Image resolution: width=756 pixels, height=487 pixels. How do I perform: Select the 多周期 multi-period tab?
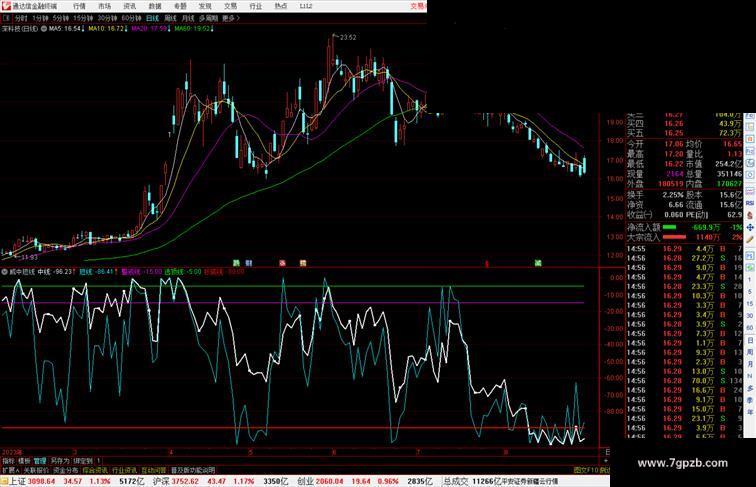coord(208,18)
